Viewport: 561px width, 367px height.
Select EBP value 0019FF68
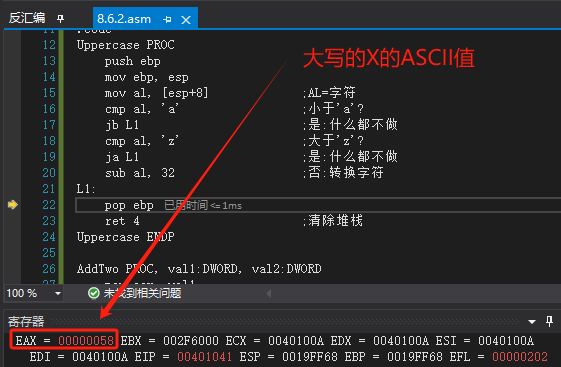pyautogui.click(x=415, y=357)
